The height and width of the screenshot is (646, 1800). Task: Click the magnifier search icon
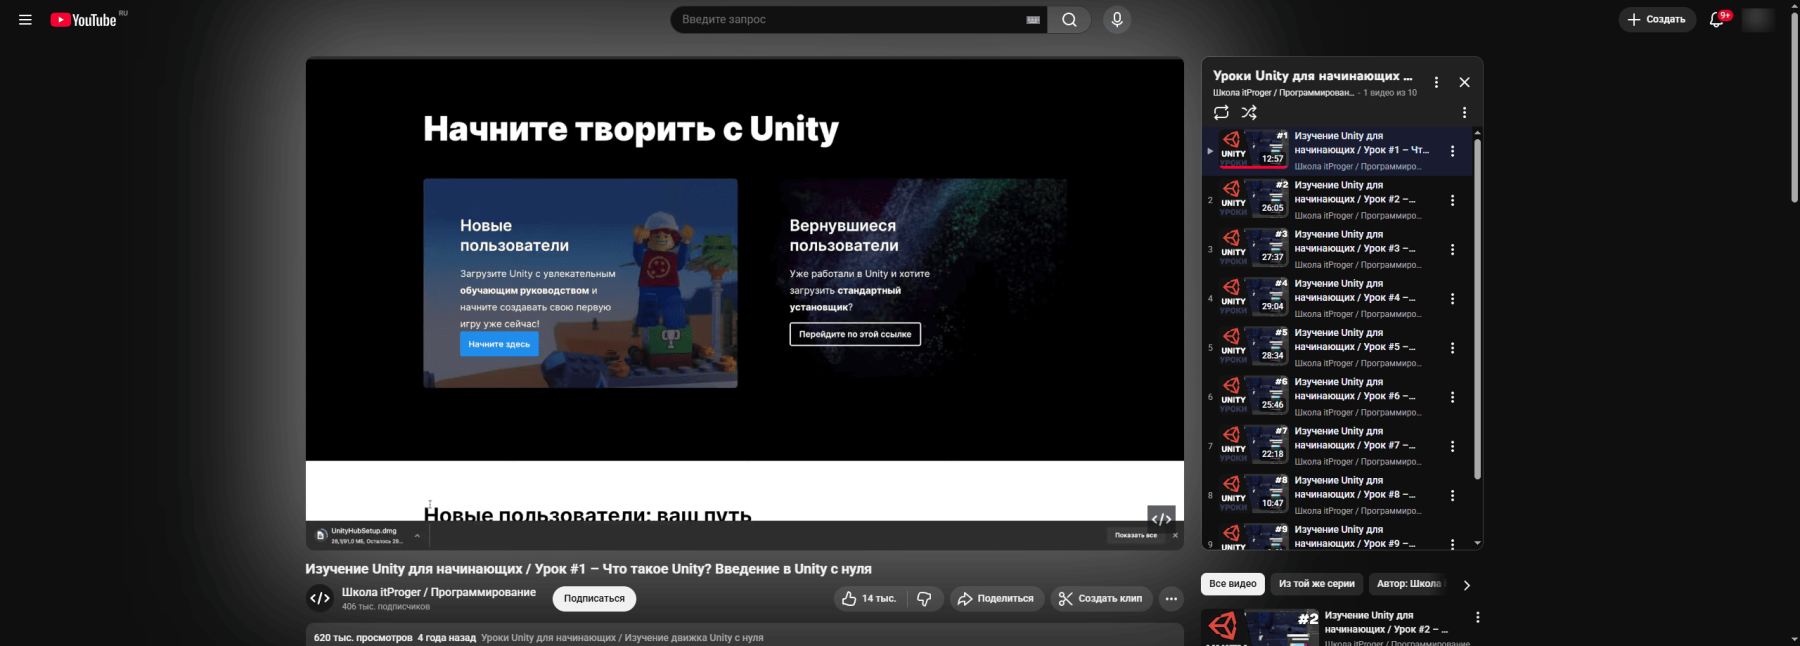(x=1069, y=20)
